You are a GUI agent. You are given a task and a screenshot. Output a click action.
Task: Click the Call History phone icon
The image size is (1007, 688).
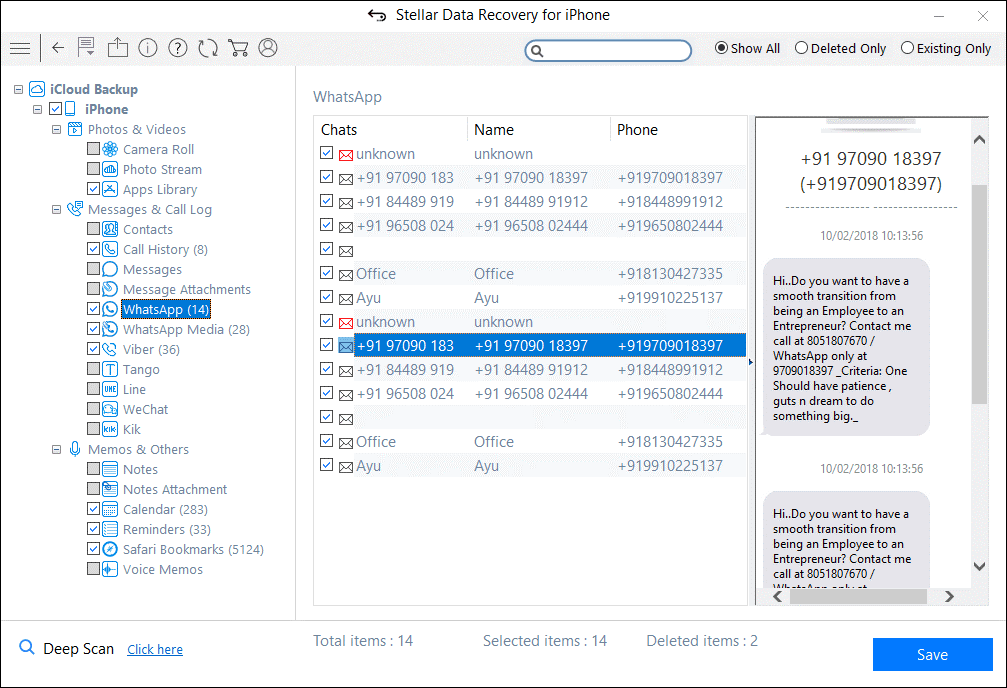pyautogui.click(x=110, y=249)
